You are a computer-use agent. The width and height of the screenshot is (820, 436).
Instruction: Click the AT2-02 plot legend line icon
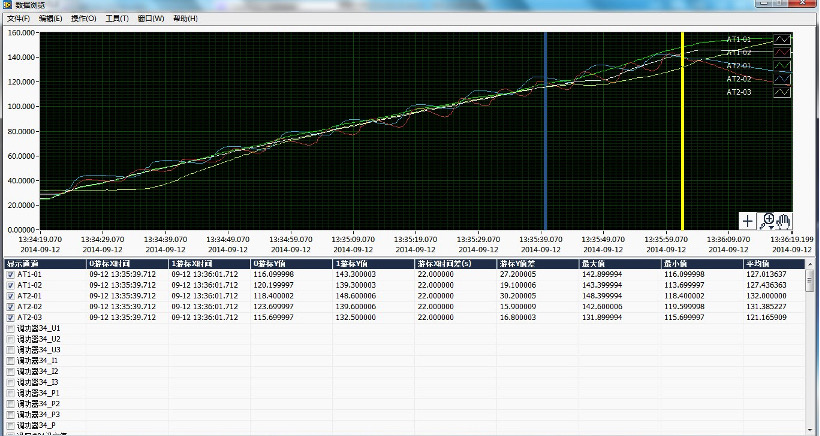pyautogui.click(x=783, y=79)
